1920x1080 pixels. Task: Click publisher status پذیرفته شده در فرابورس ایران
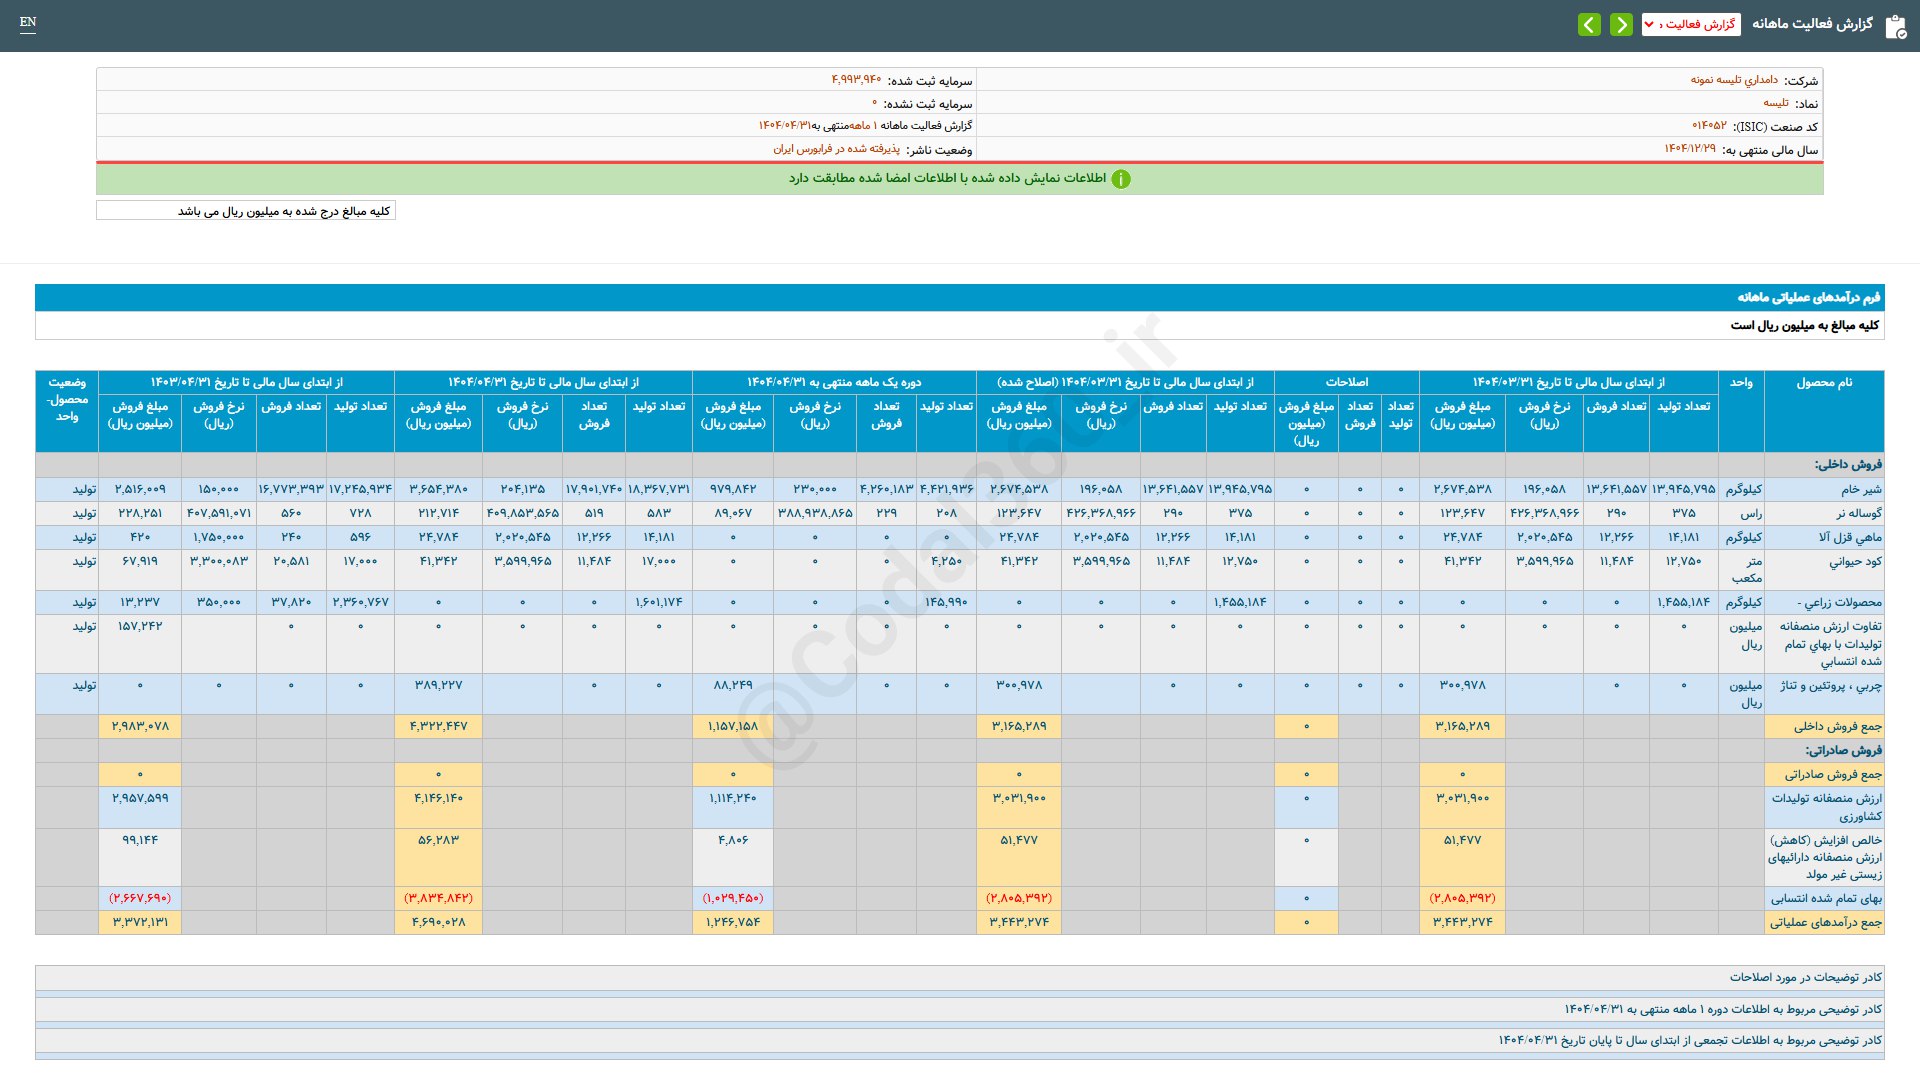click(836, 149)
